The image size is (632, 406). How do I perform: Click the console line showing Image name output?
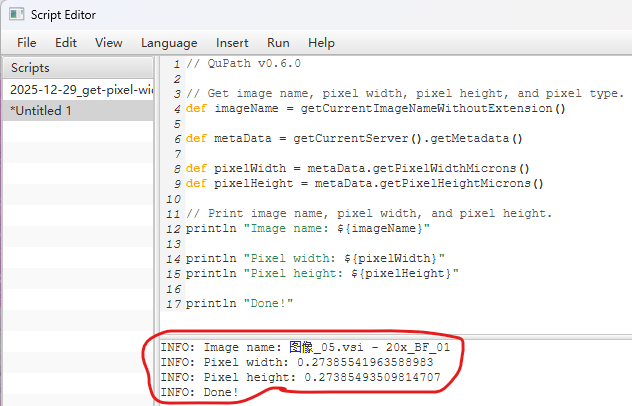tap(311, 347)
